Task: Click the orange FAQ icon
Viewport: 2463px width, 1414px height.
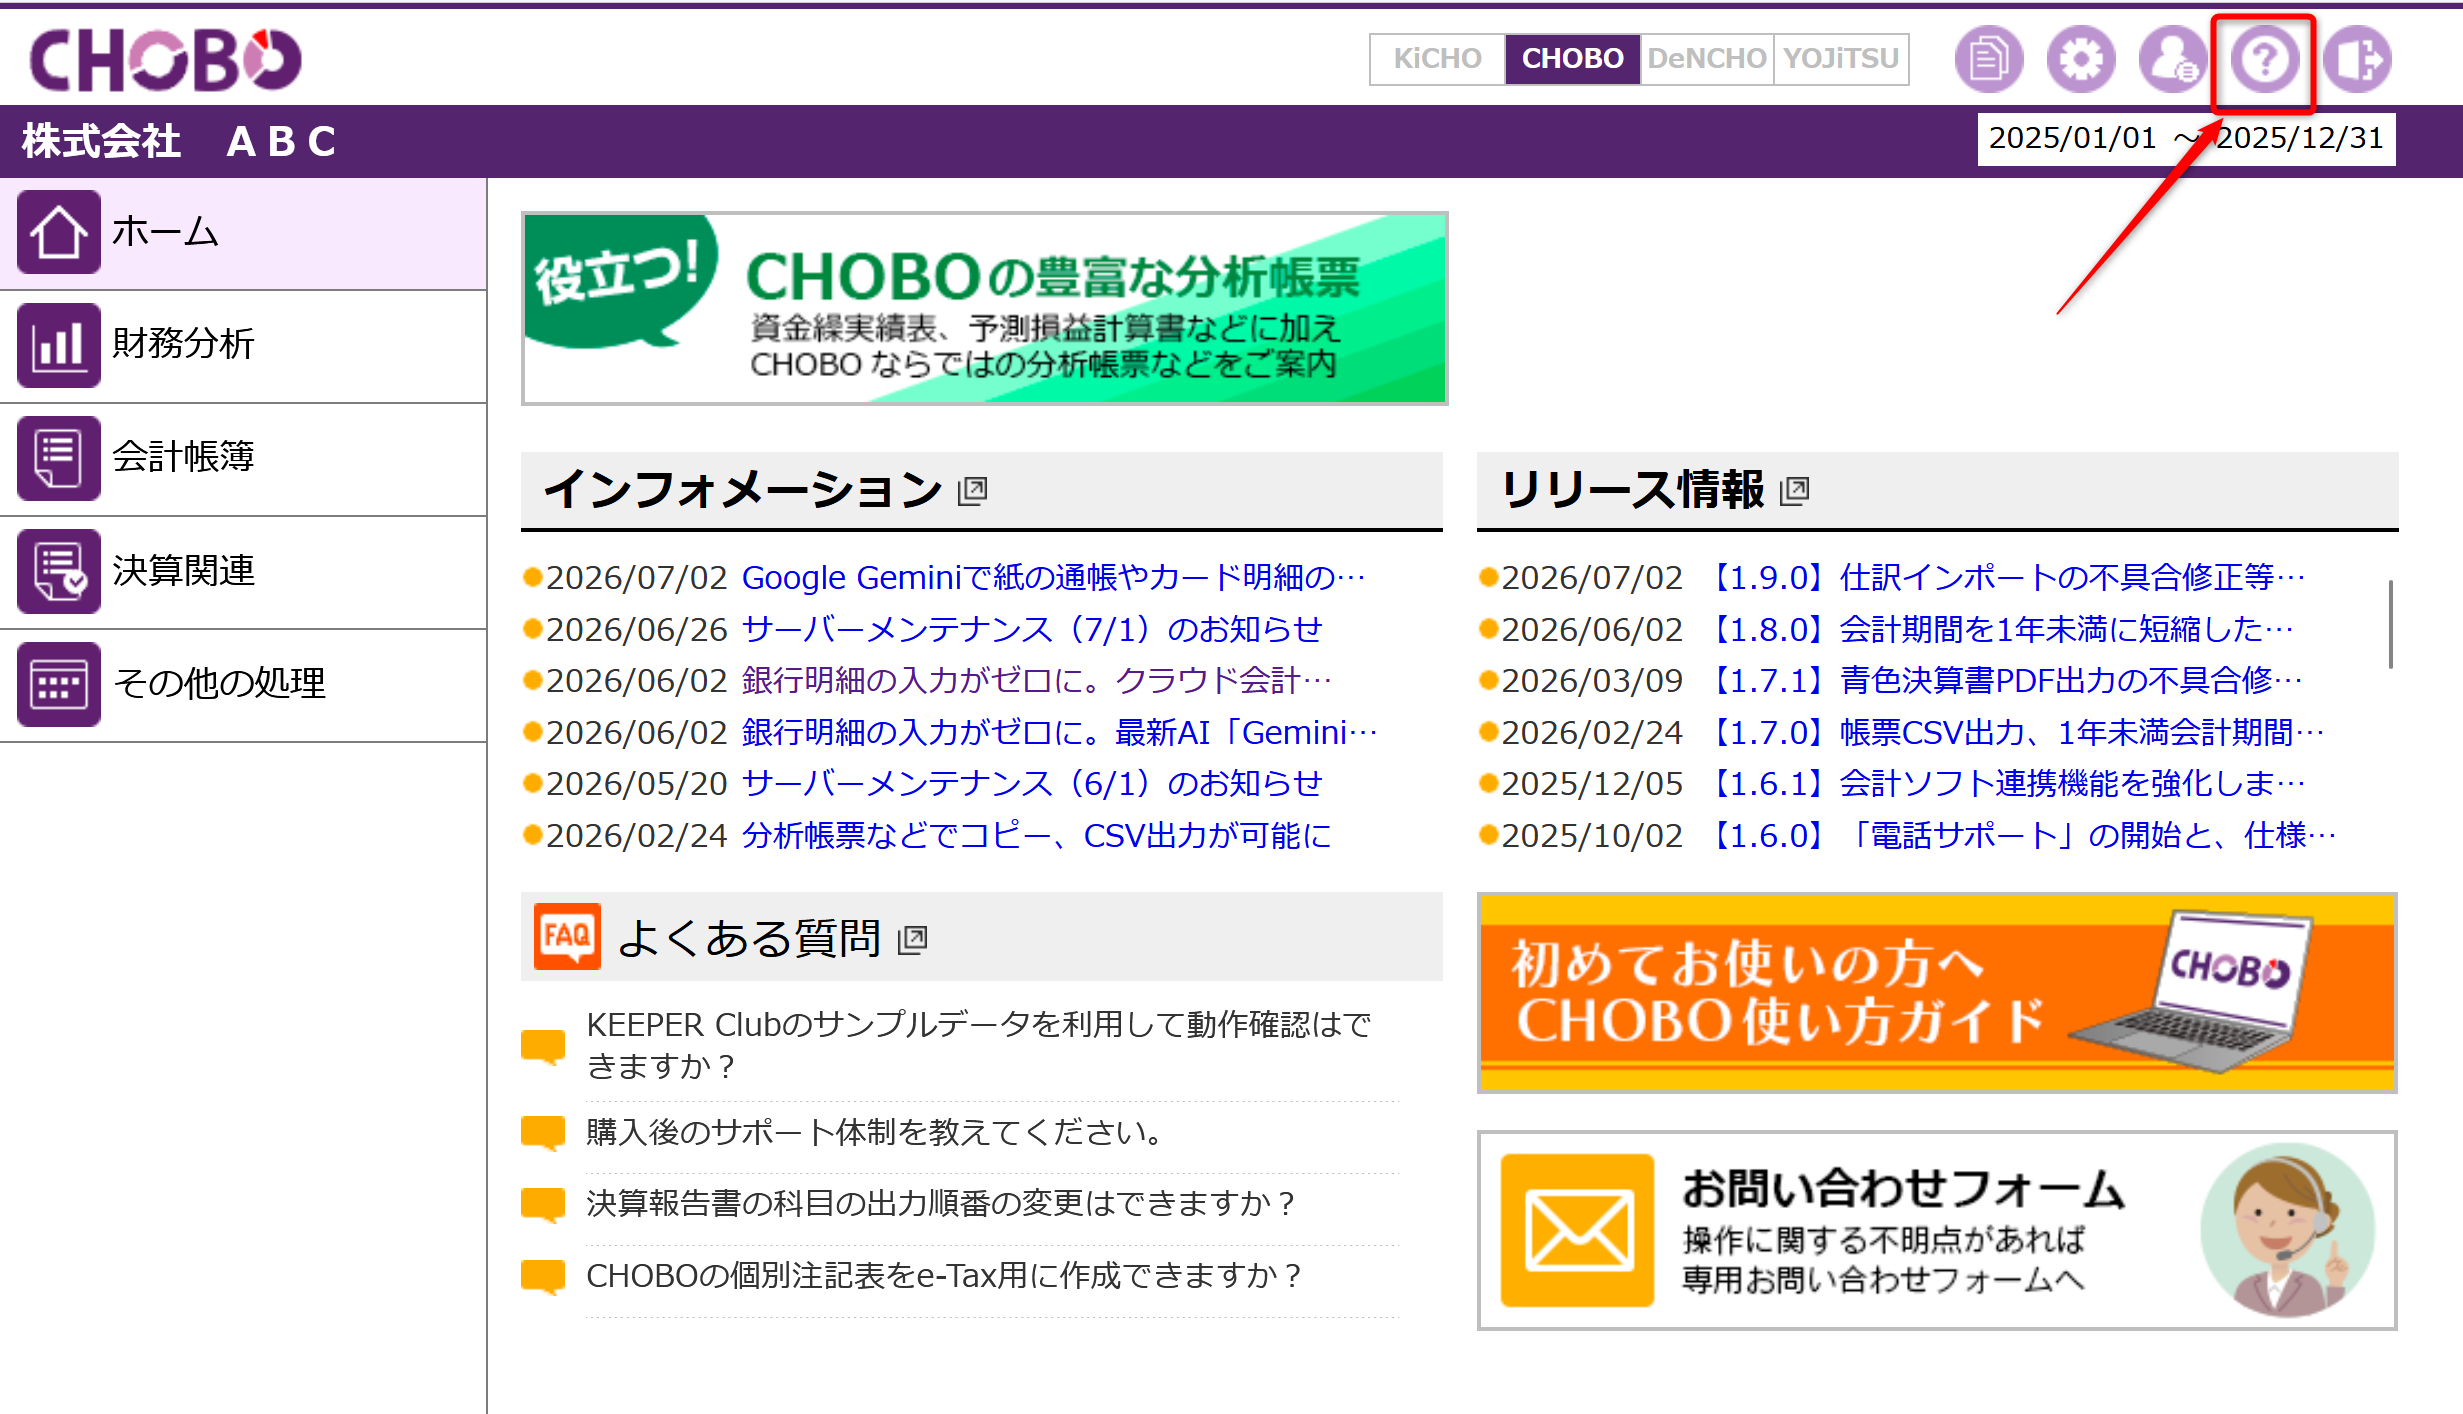Action: pos(567,937)
